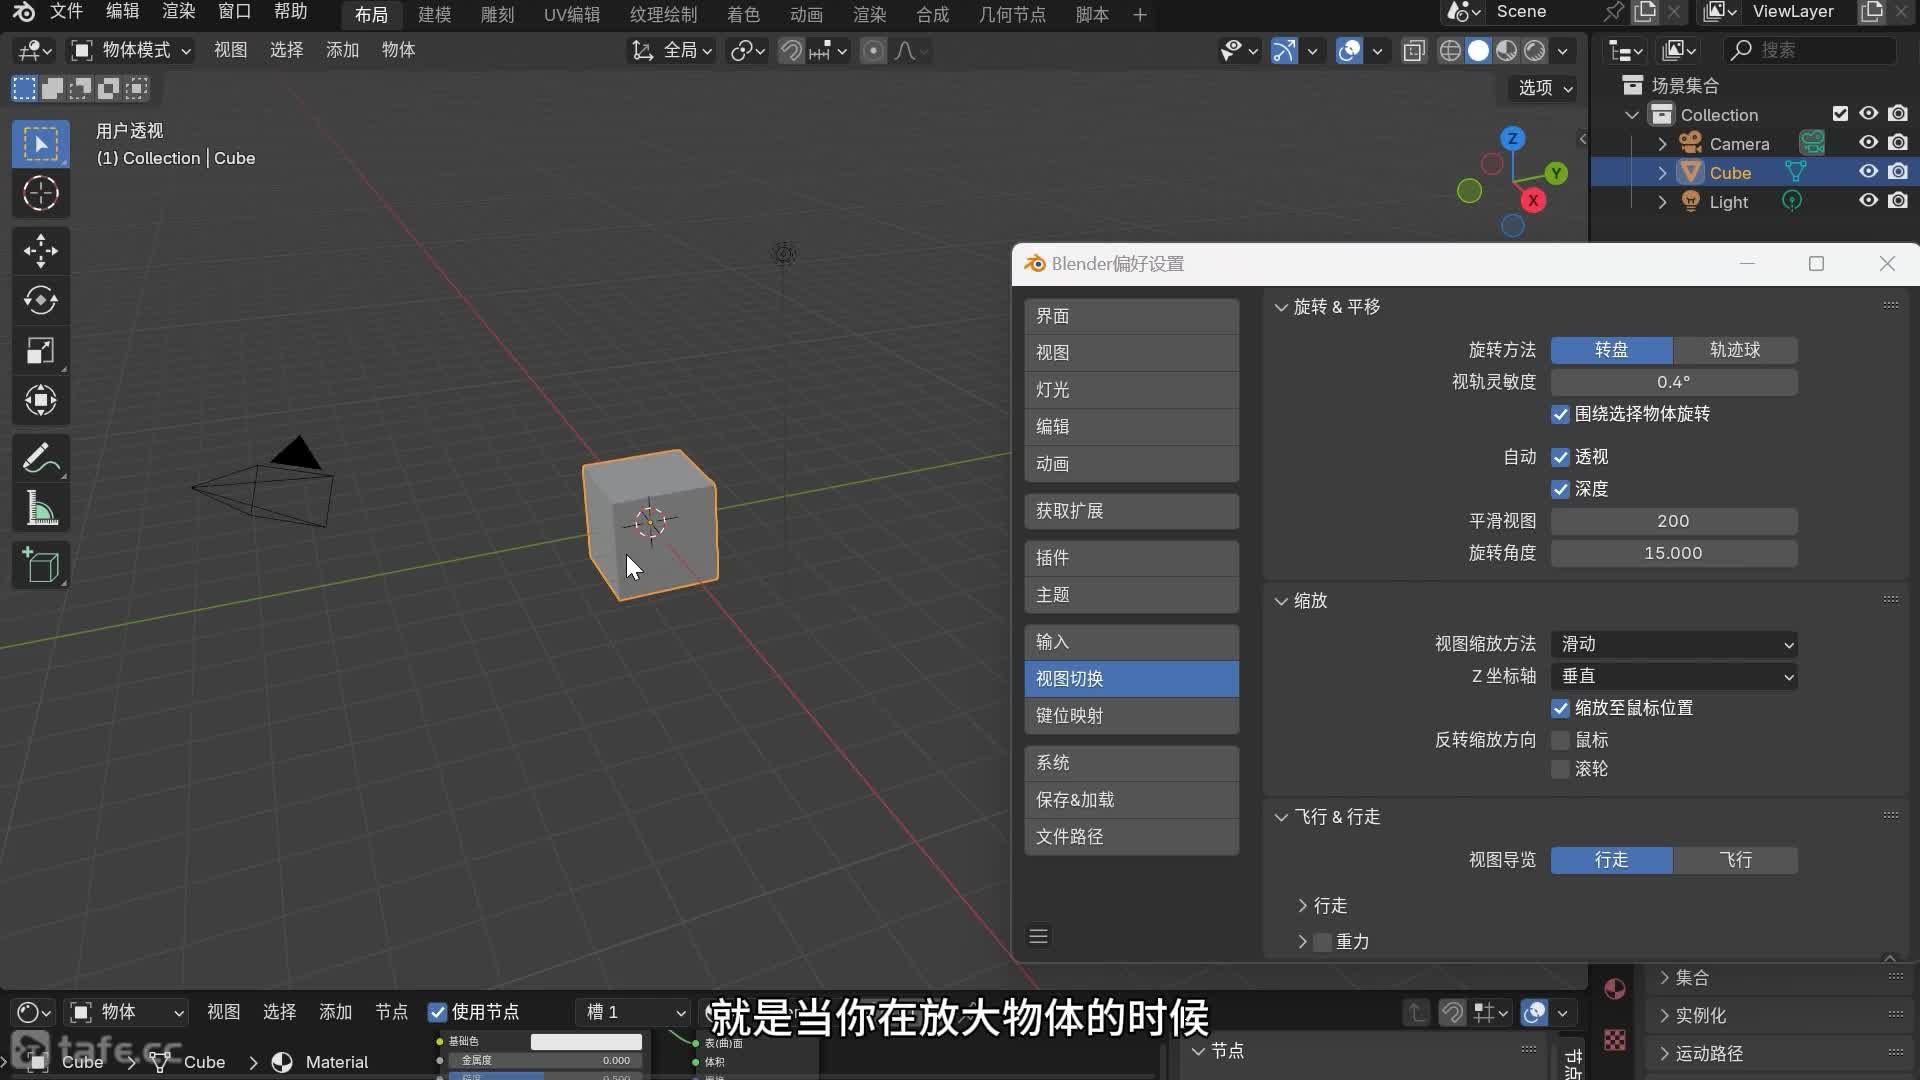The width and height of the screenshot is (1920, 1080).
Task: Uncheck Collection exclude checkbox in outliner
Action: coord(1840,114)
